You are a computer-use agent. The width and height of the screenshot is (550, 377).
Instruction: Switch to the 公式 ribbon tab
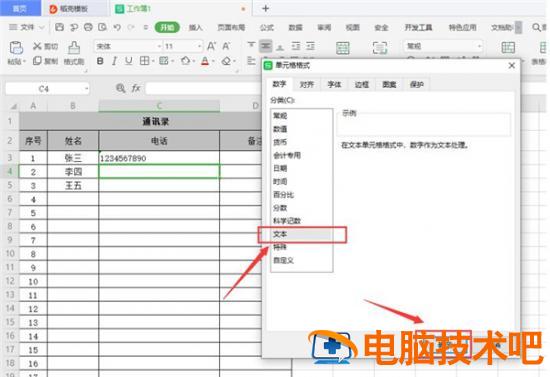[267, 27]
